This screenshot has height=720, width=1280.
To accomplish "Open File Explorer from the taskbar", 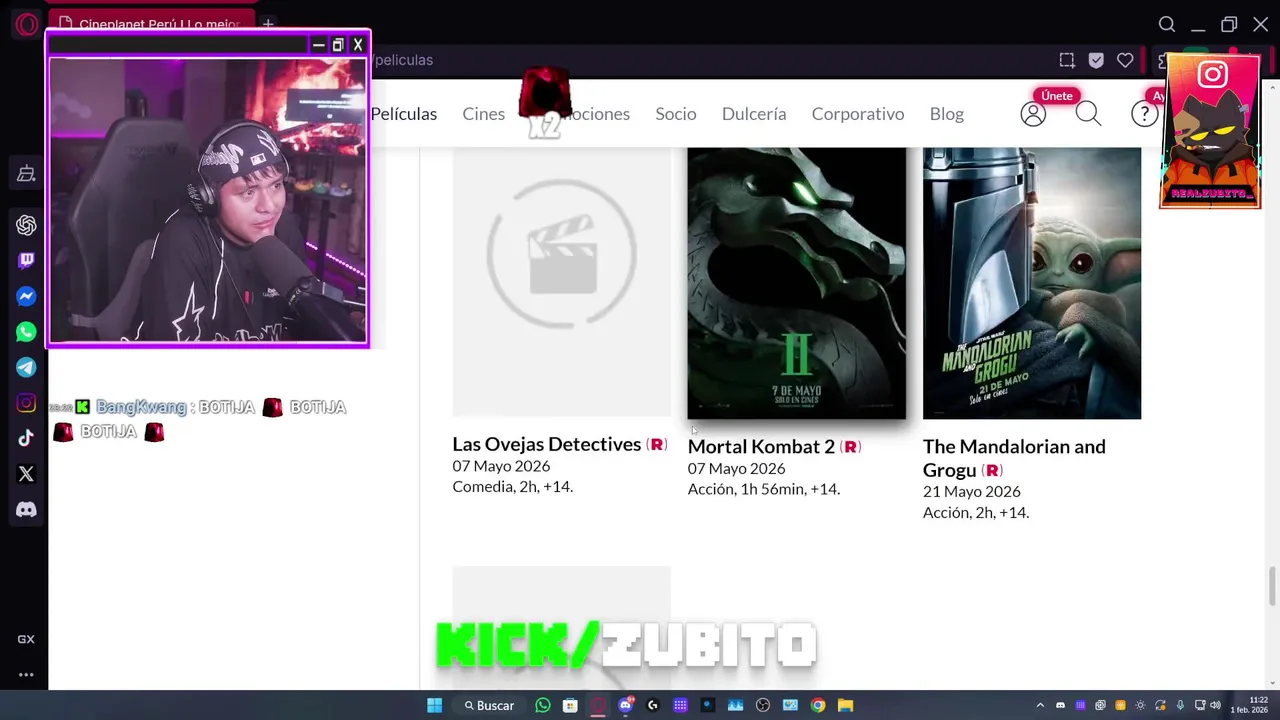I will [x=845, y=705].
